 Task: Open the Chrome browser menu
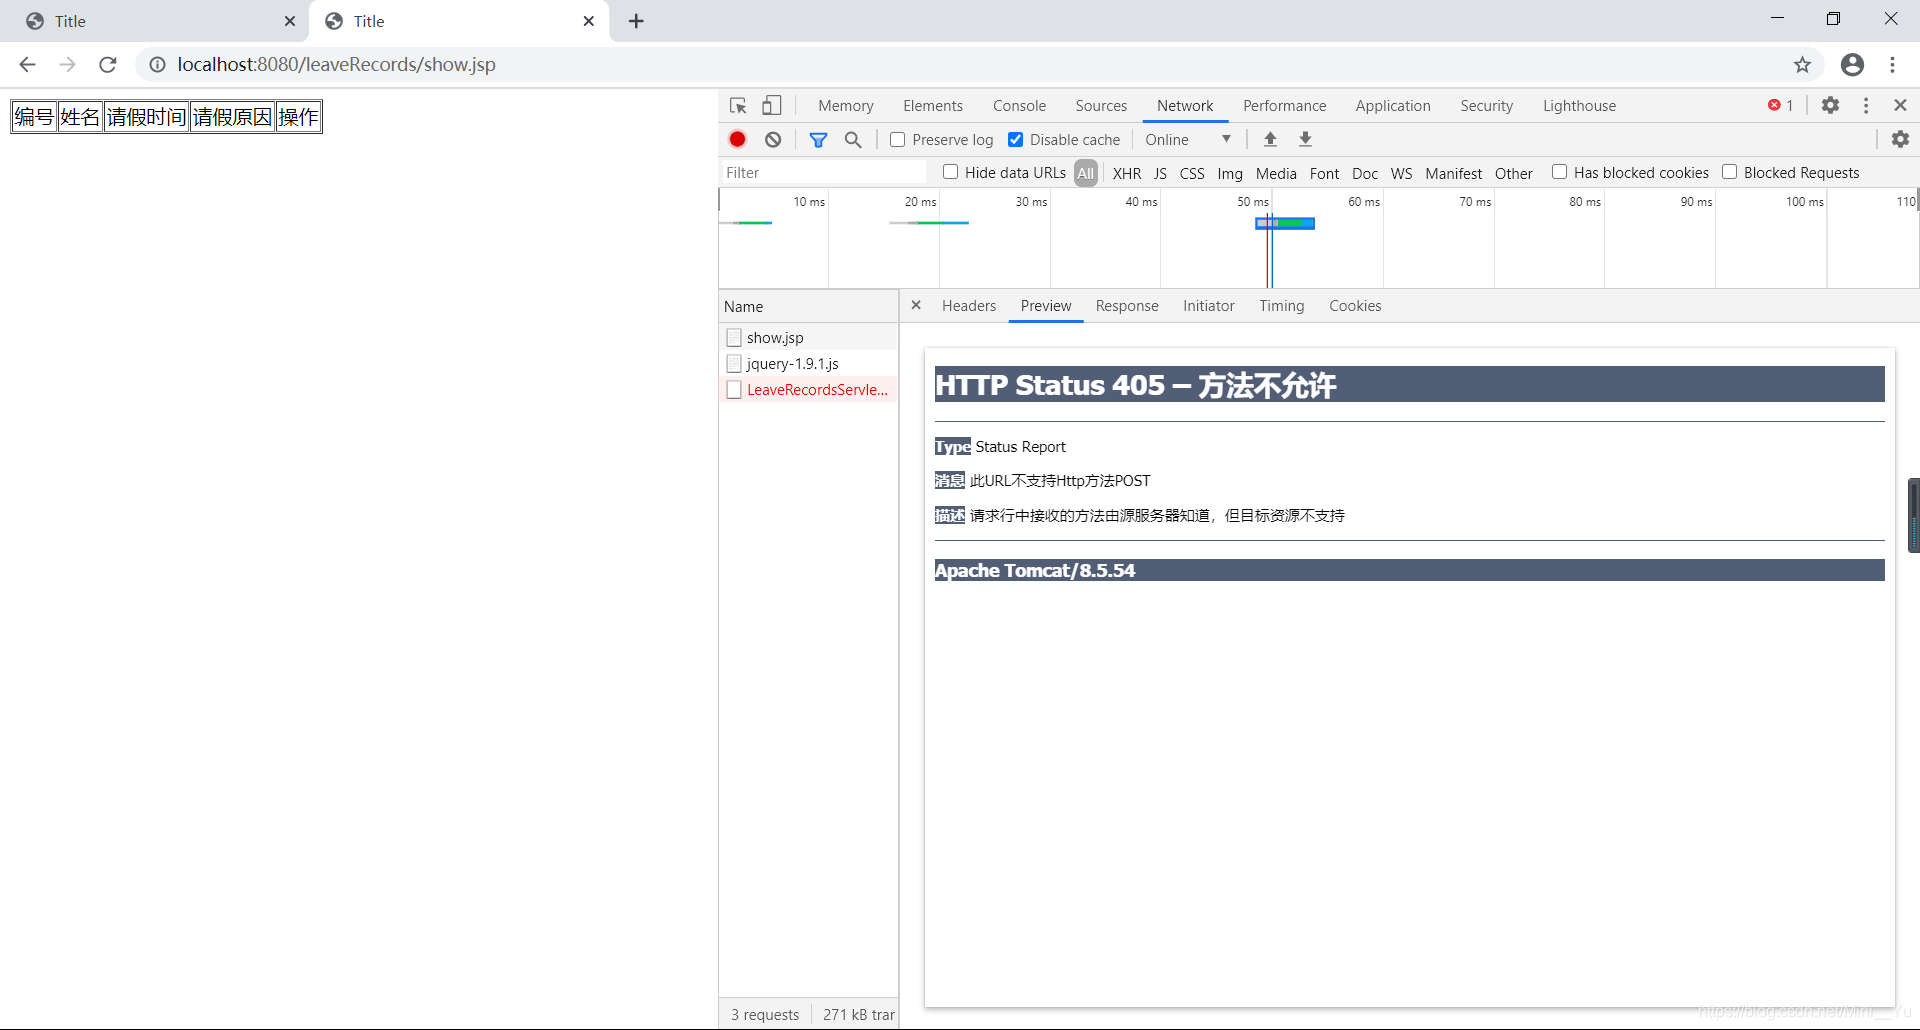pos(1893,64)
